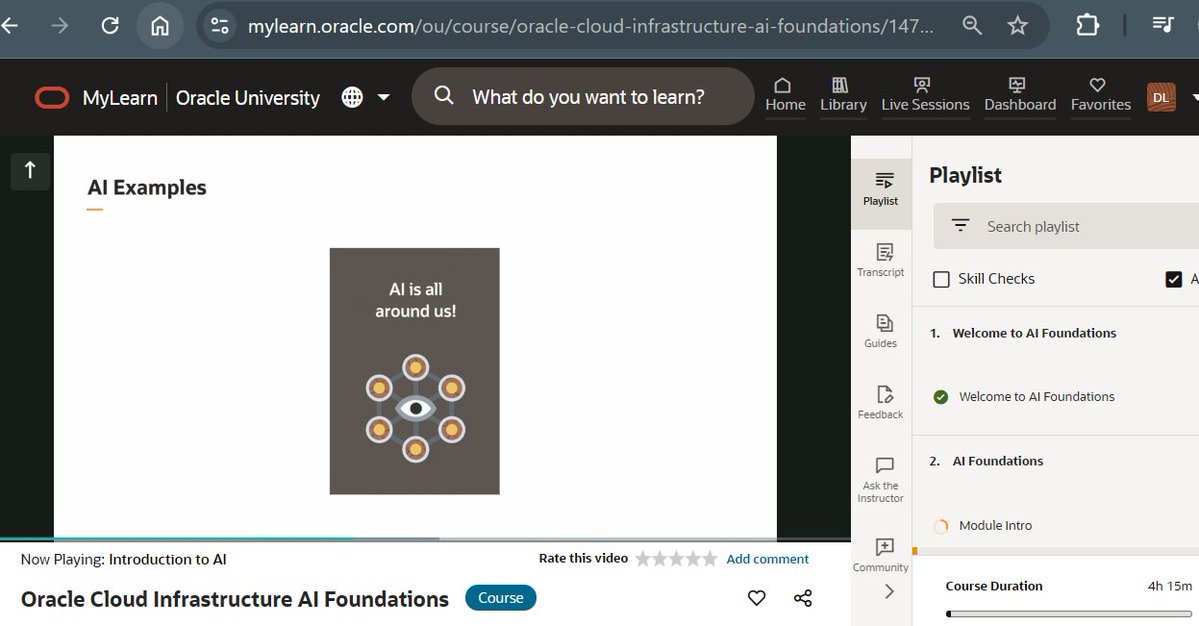Click 'Now Playing: Introduction to AI' text
Image resolution: width=1199 pixels, height=626 pixels.
click(124, 560)
